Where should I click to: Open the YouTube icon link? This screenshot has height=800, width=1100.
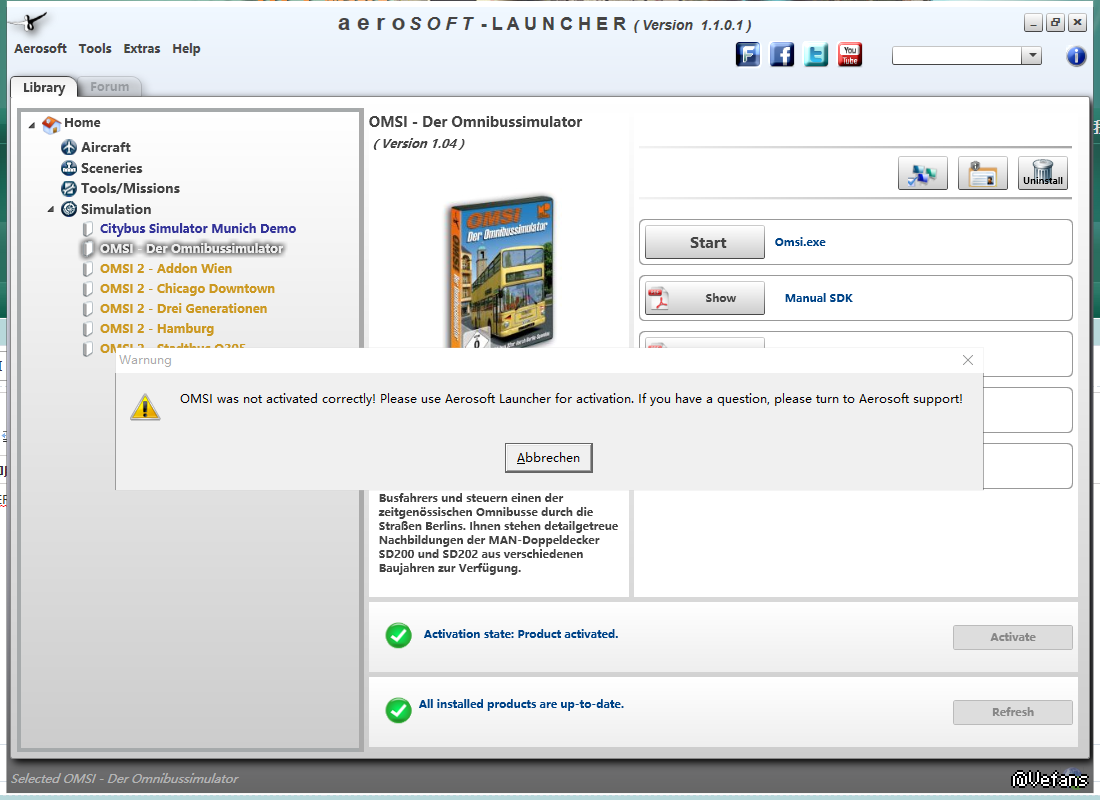(x=850, y=54)
